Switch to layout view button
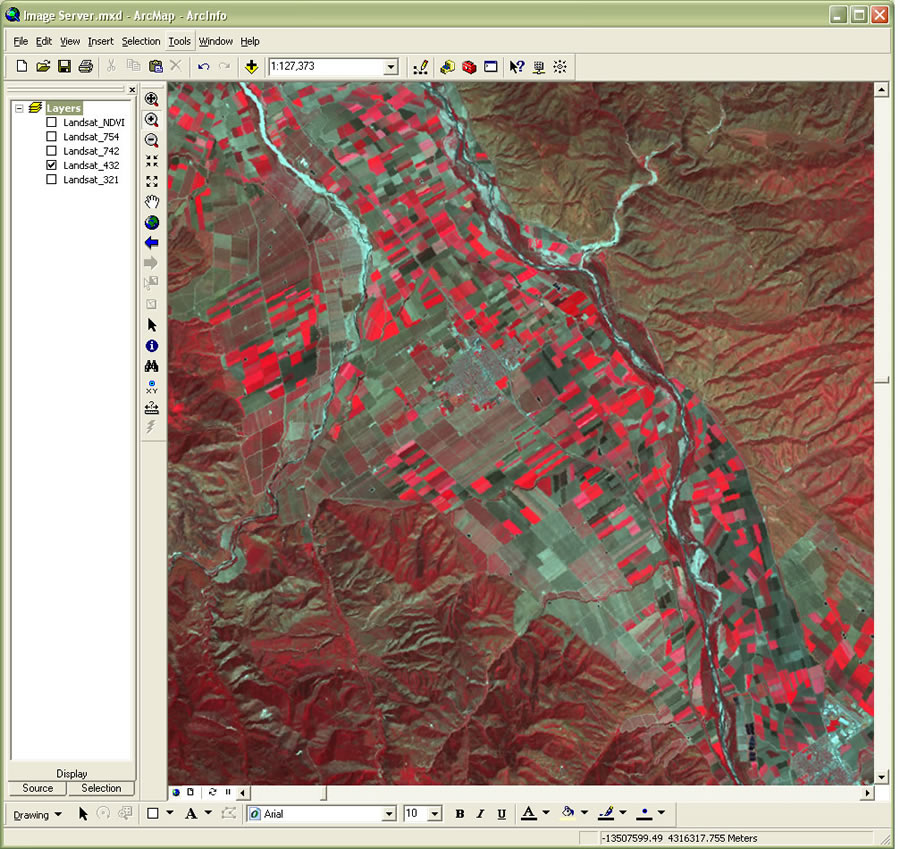The width and height of the screenshot is (900, 849). (x=191, y=792)
